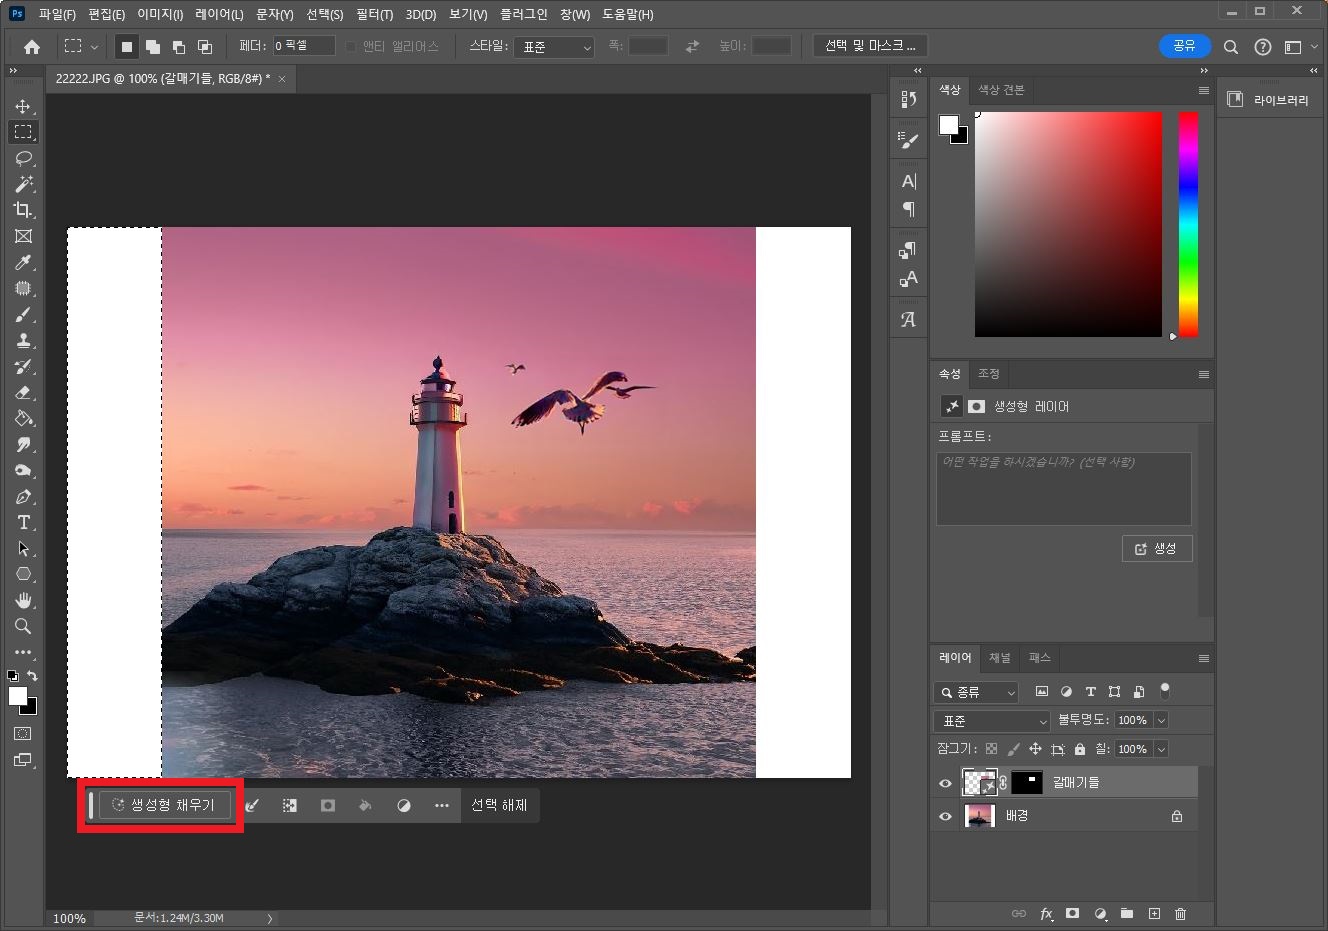The height and width of the screenshot is (931, 1328).
Task: Hide the 배경 layer
Action: tap(945, 816)
